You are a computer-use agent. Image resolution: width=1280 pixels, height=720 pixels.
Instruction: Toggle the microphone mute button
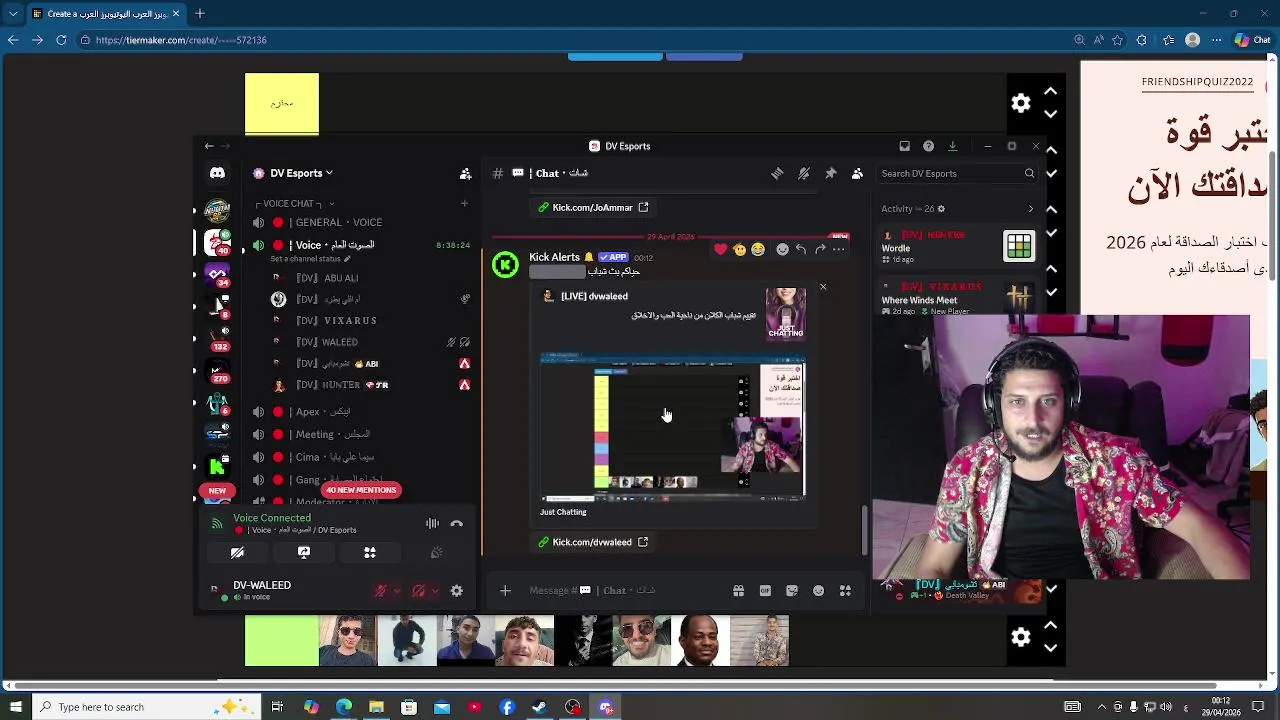[x=380, y=591]
